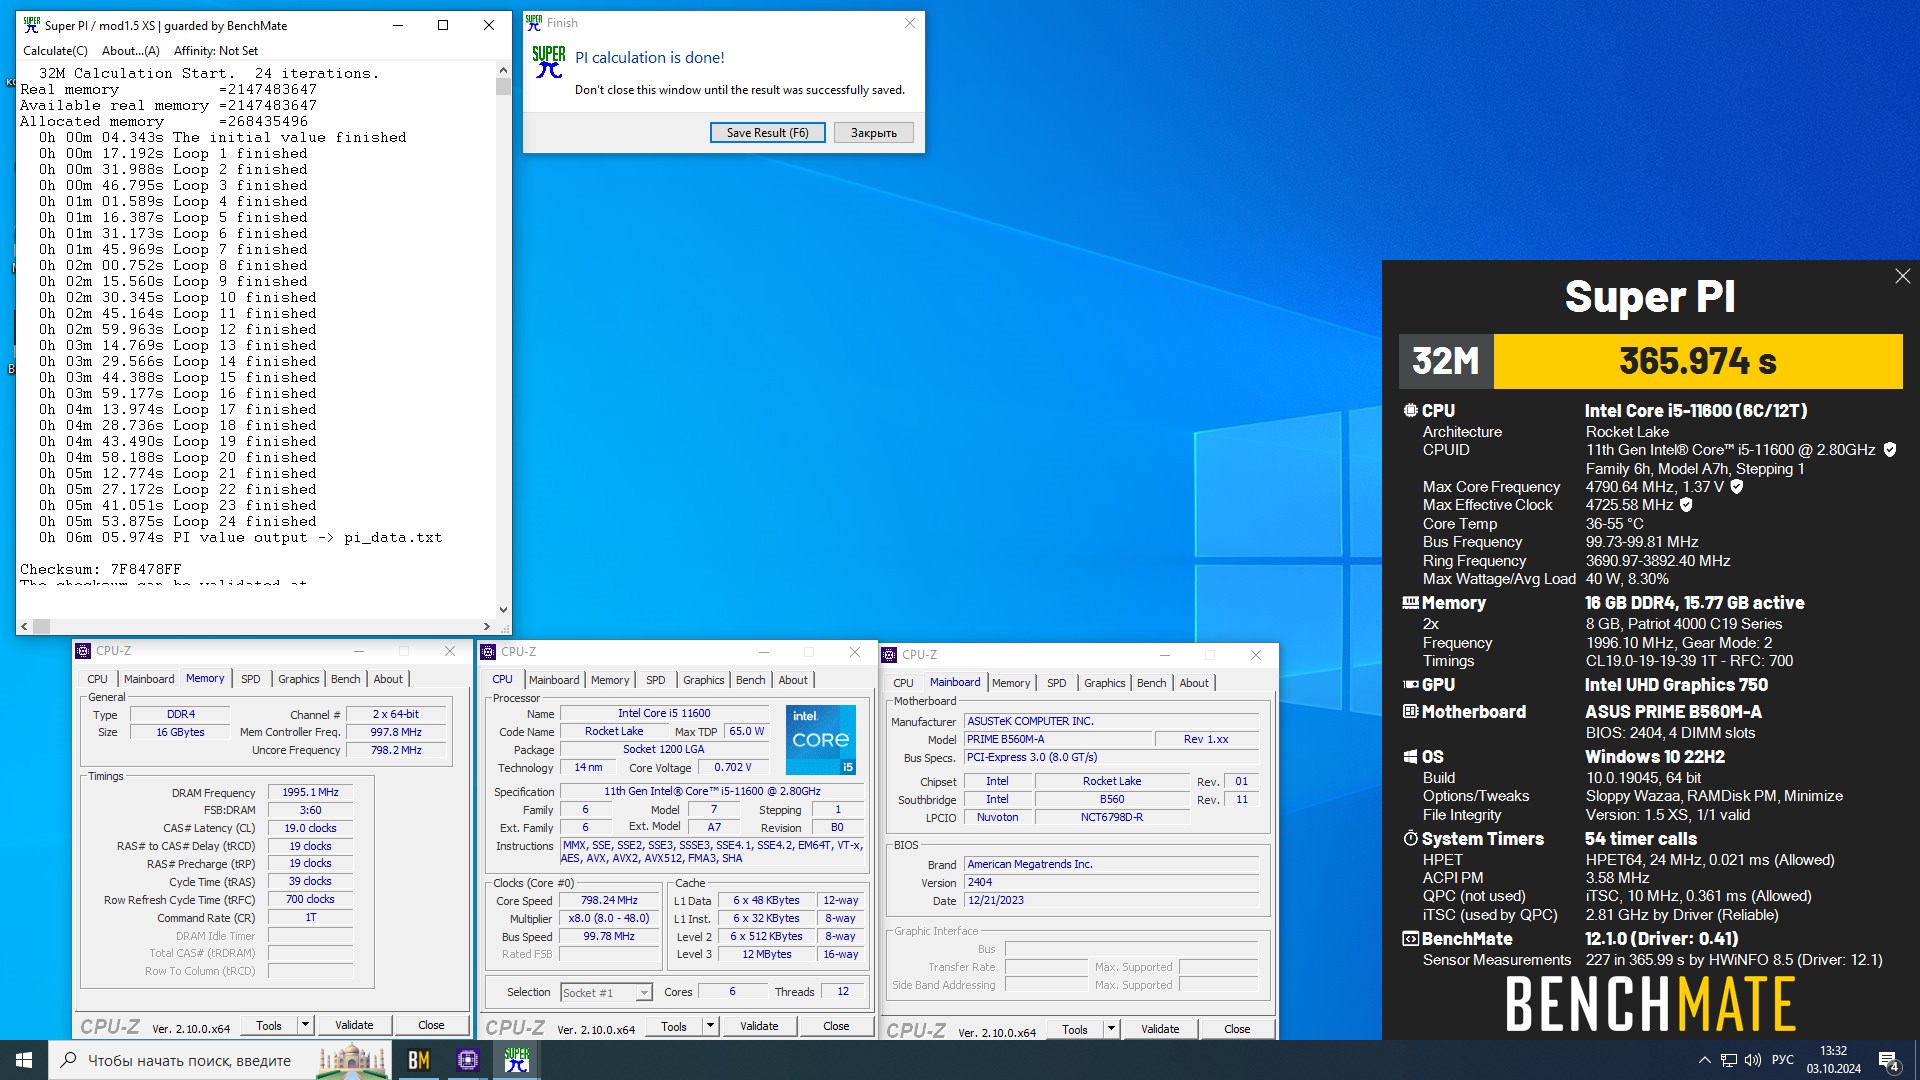
Task: Click the Taj Mahal search highlight icon
Action: click(x=351, y=1060)
